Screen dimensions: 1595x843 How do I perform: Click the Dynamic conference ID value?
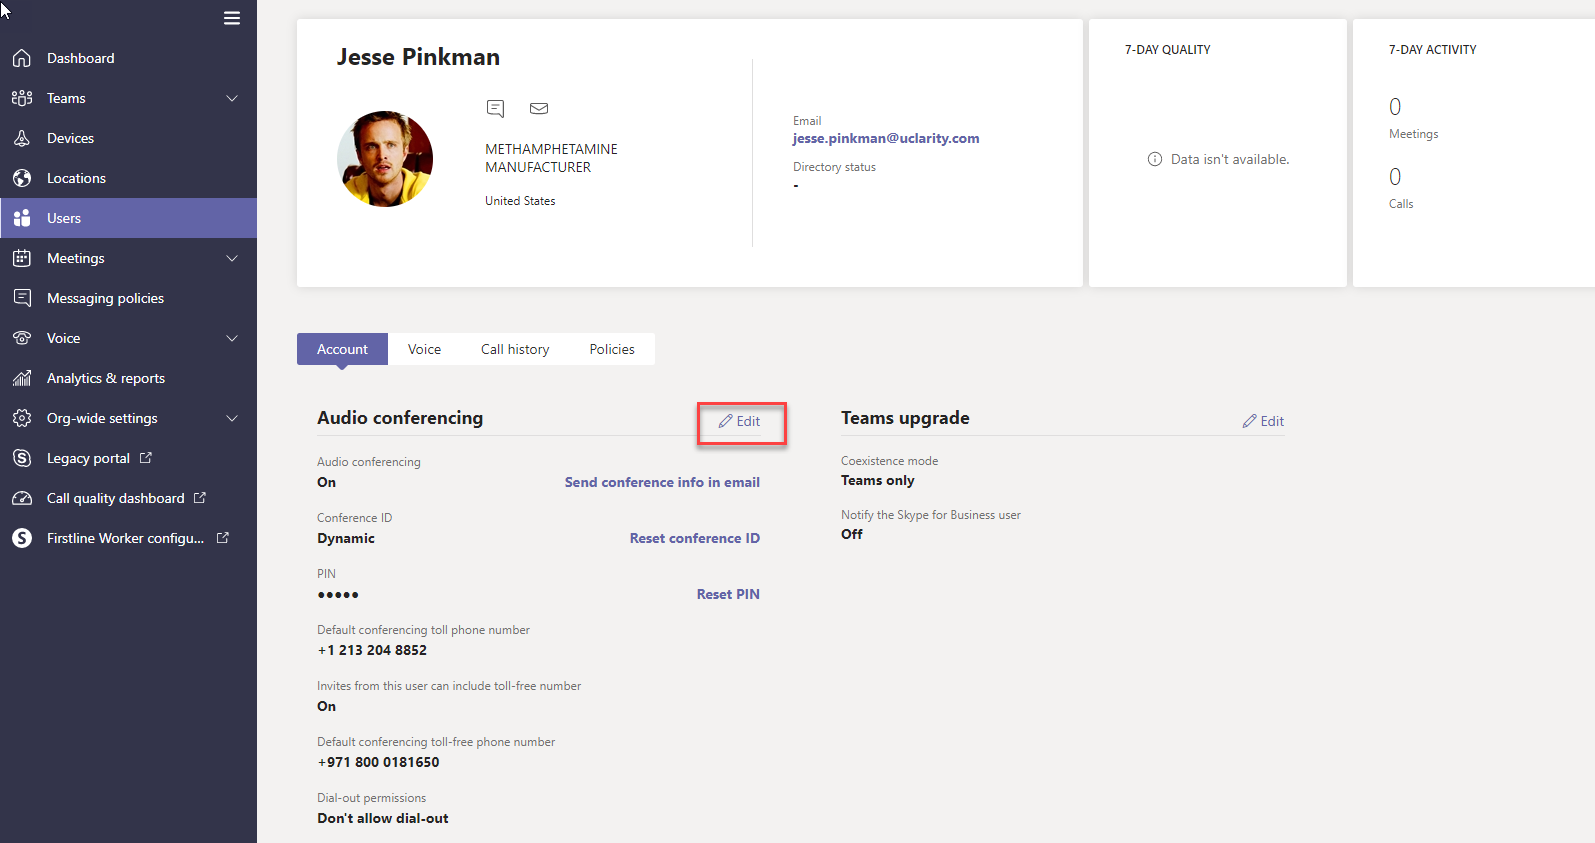tap(346, 538)
